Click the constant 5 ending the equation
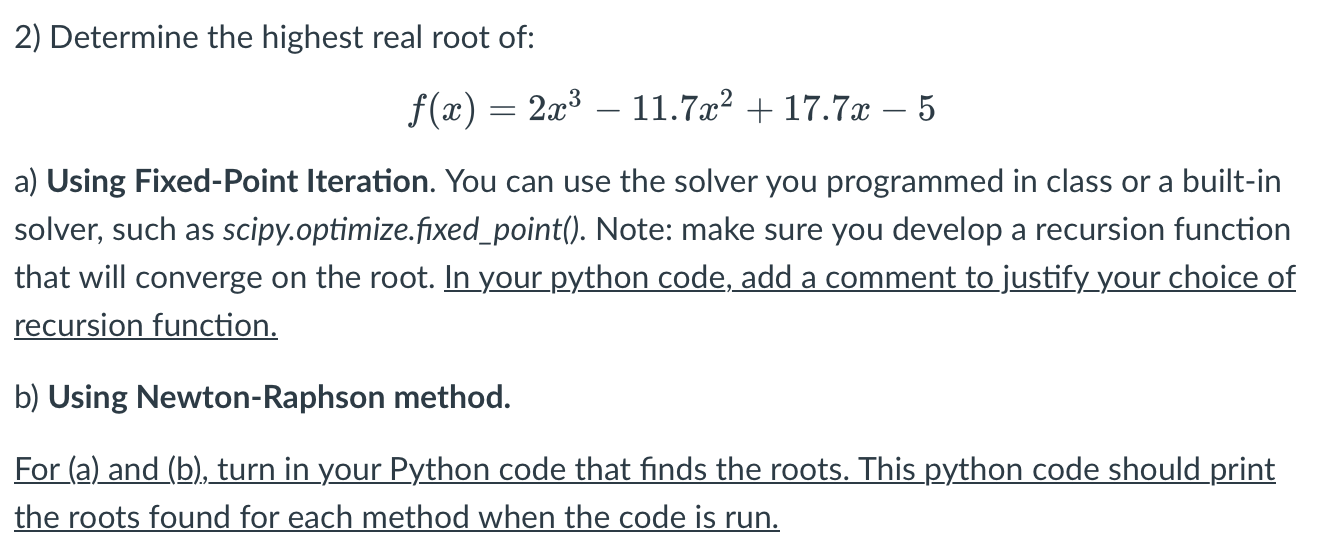This screenshot has width=1330, height=558. [x=926, y=111]
